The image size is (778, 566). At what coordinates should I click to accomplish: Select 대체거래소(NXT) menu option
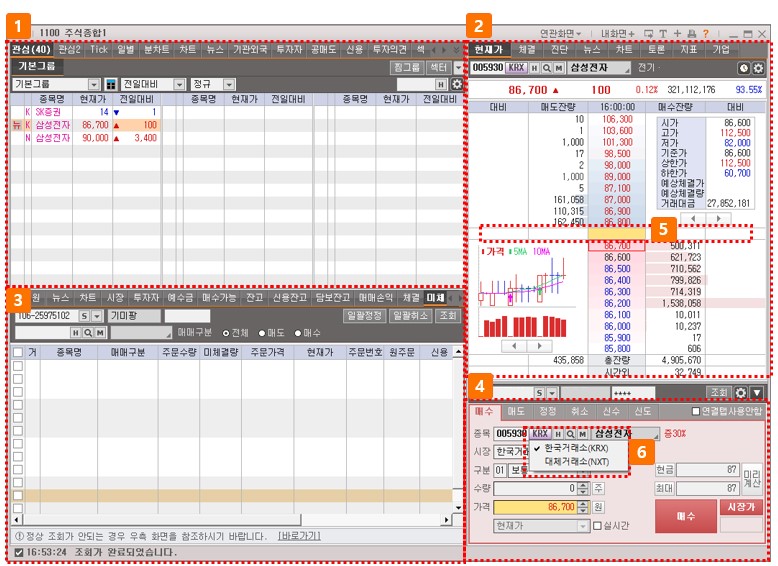point(577,462)
